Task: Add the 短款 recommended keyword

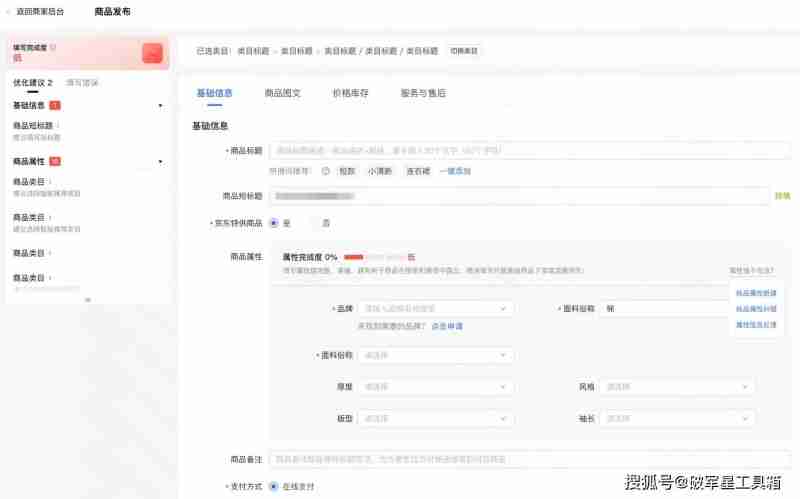Action: [347, 171]
